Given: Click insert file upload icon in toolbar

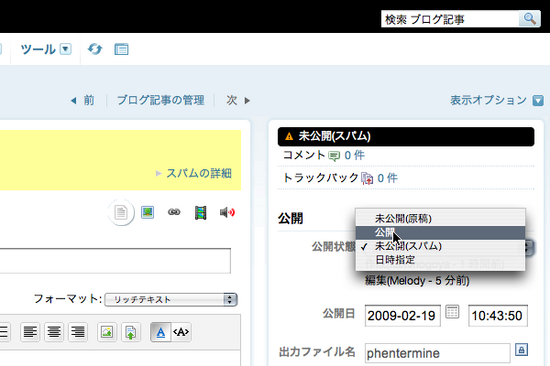Looking at the screenshot, I should (x=131, y=332).
